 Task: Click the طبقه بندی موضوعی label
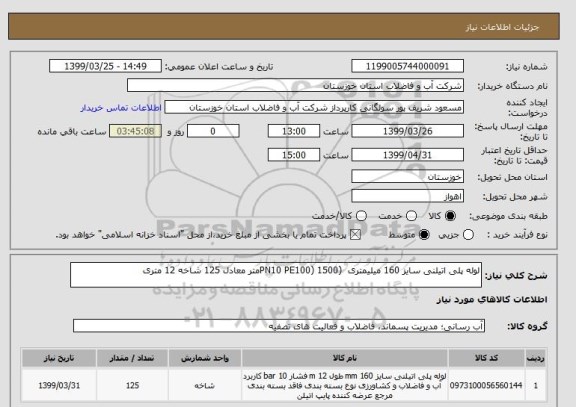click(508, 216)
